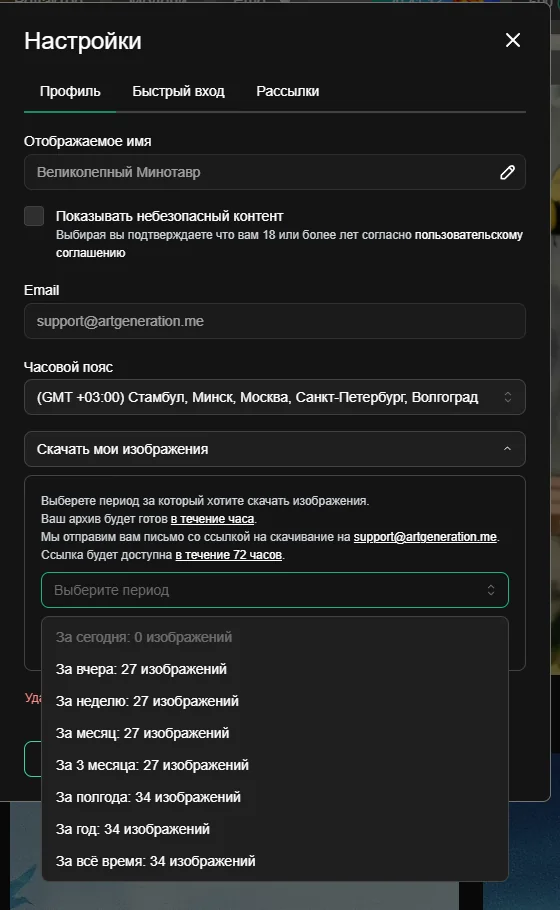Click support@artgeneration.me link in the description
This screenshot has height=910, width=560.
click(425, 537)
